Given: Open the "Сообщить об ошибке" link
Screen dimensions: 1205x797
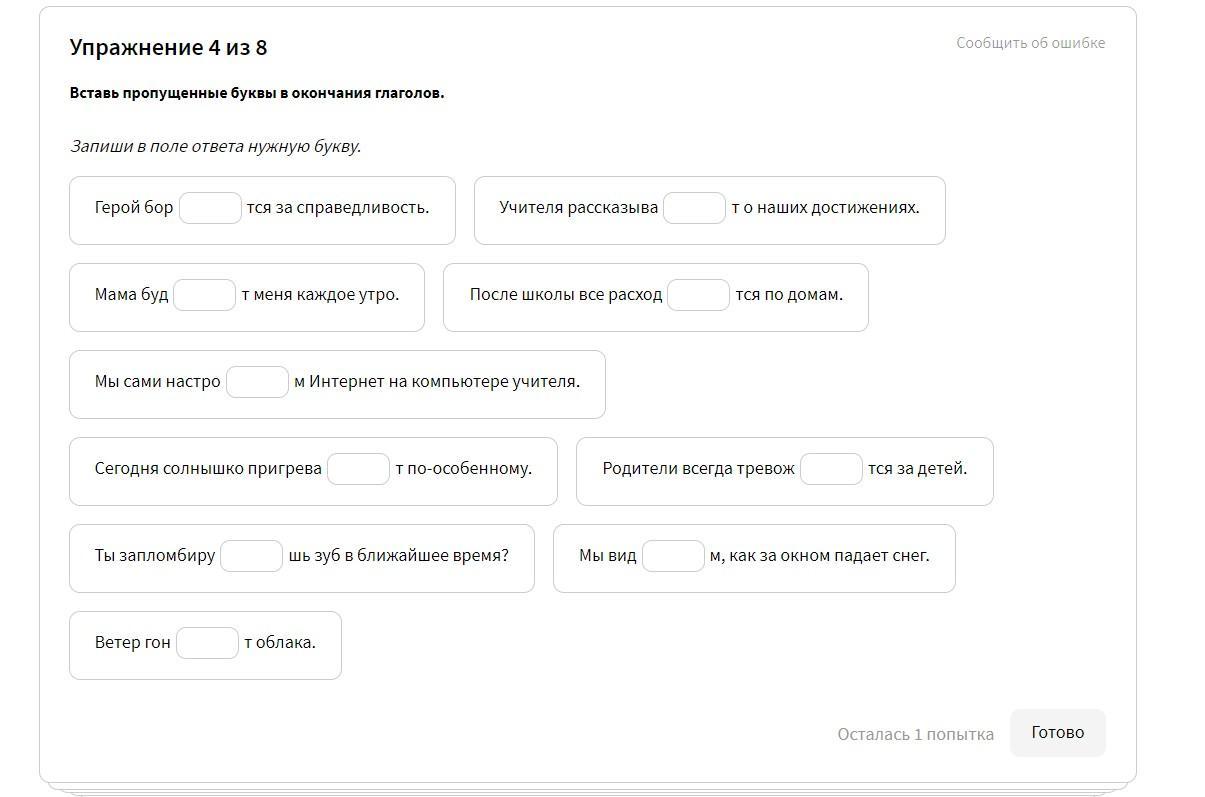Looking at the screenshot, I should coord(1030,43).
